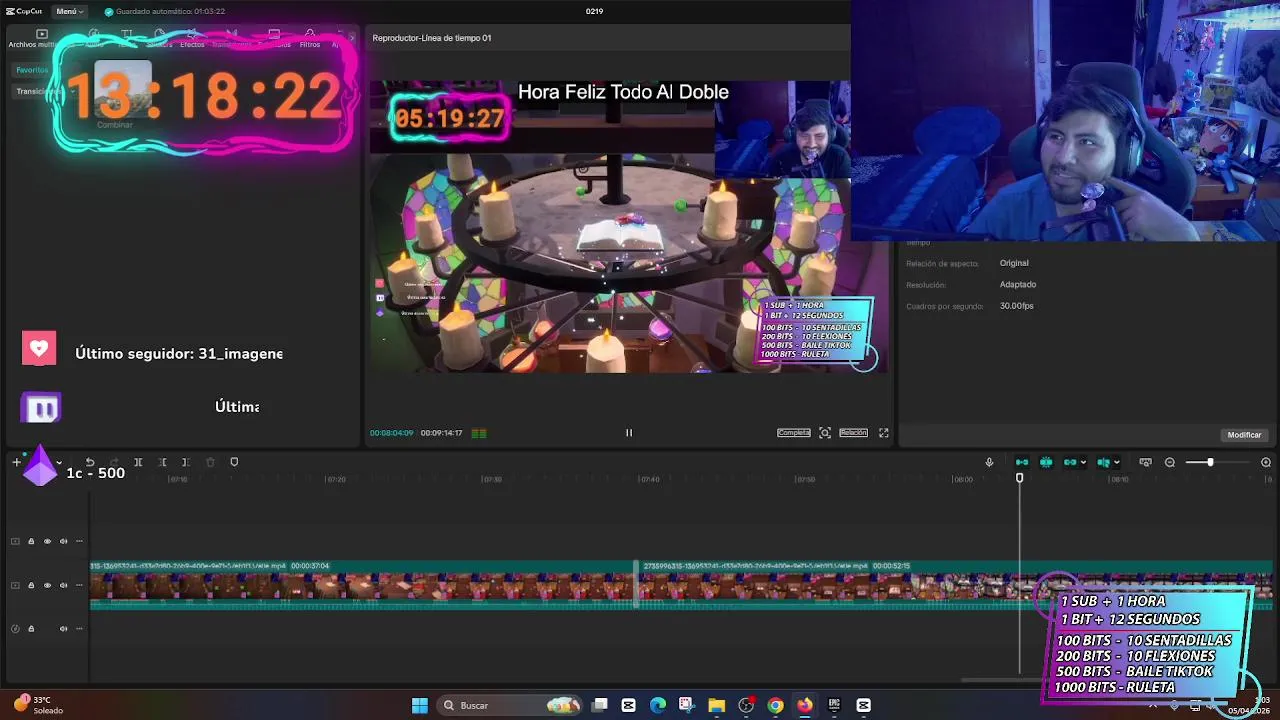Click the microphone record voiceover icon
1280x720 pixels.
pyautogui.click(x=989, y=462)
